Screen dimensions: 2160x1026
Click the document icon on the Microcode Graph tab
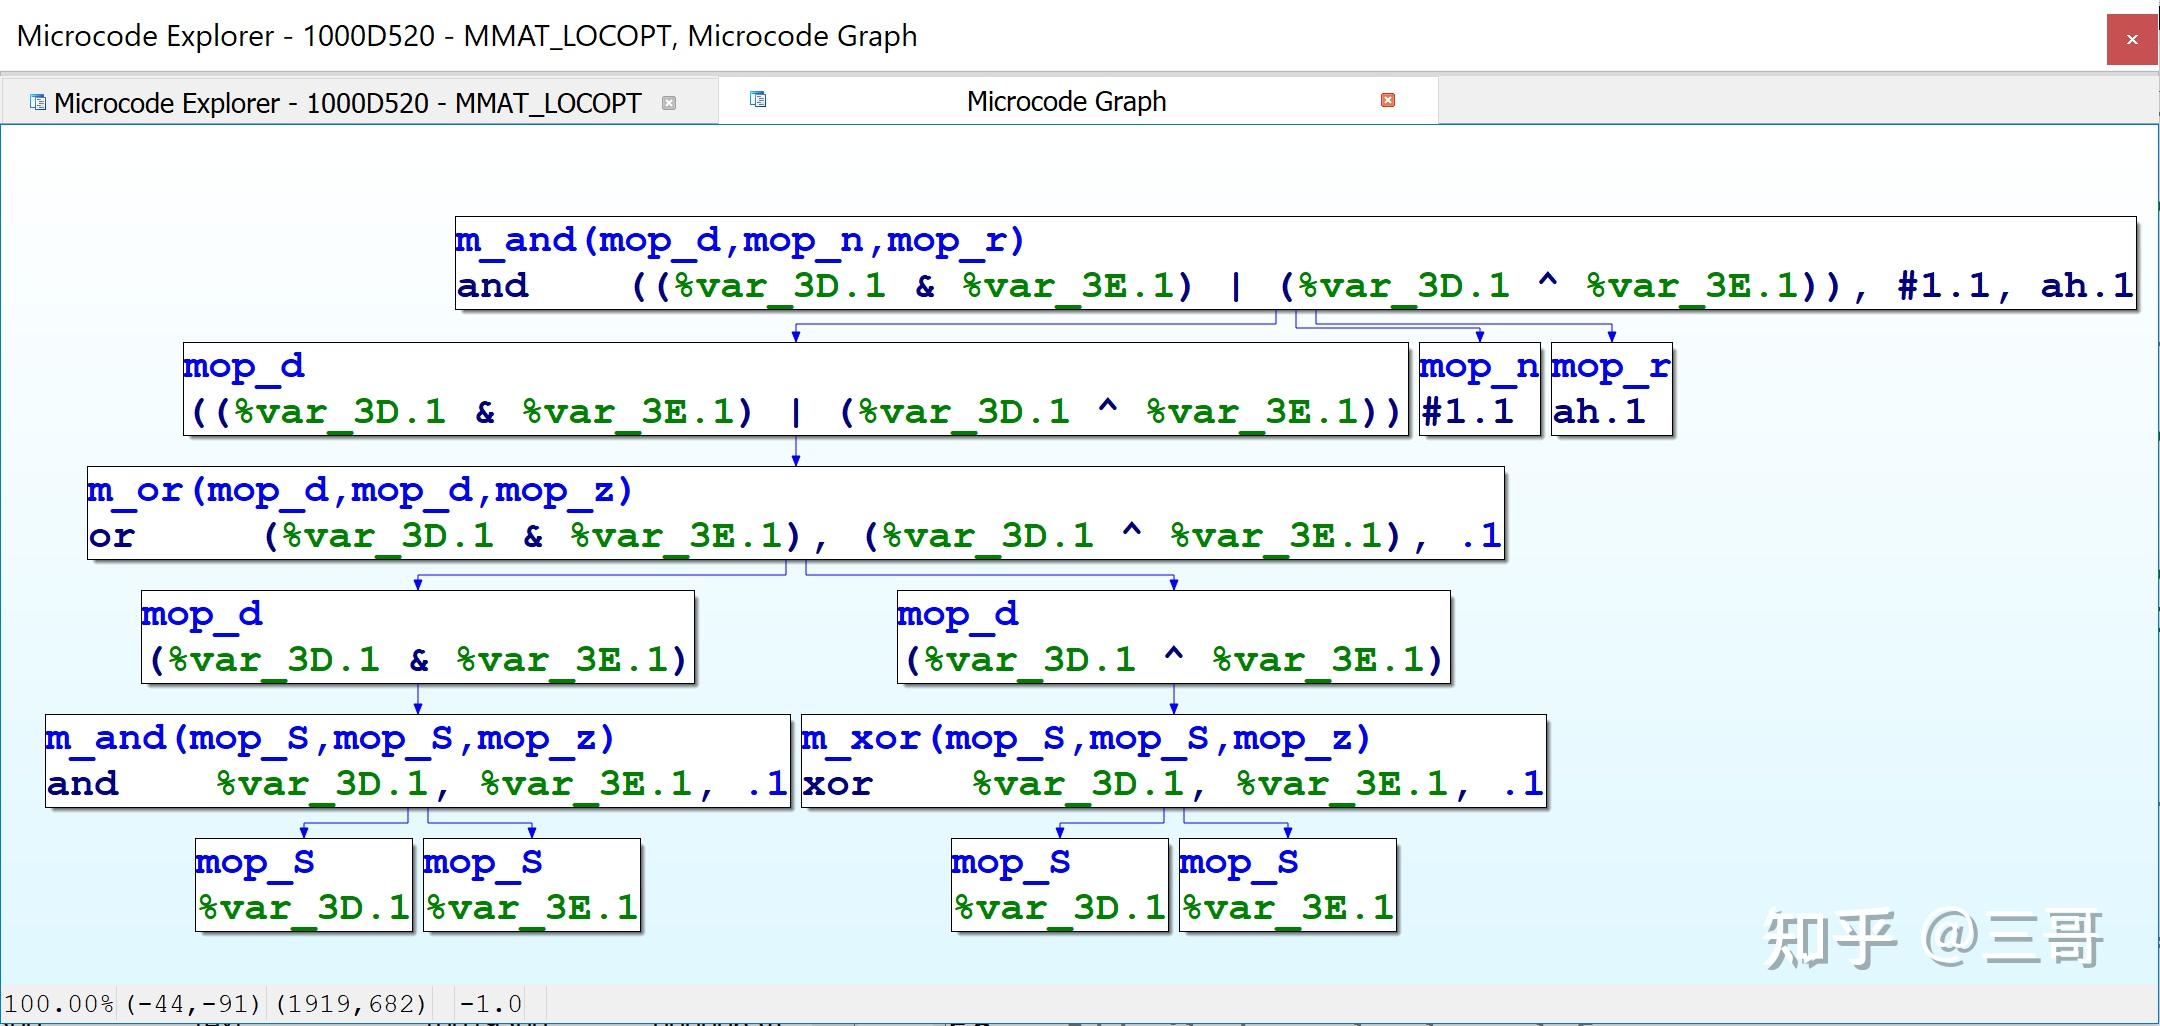(758, 100)
